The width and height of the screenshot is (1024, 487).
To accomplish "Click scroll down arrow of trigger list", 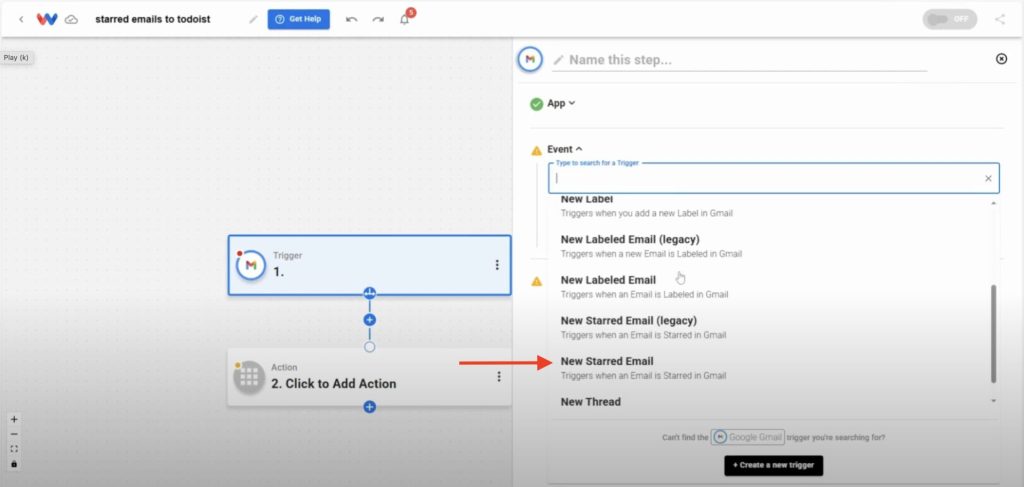I will [994, 401].
